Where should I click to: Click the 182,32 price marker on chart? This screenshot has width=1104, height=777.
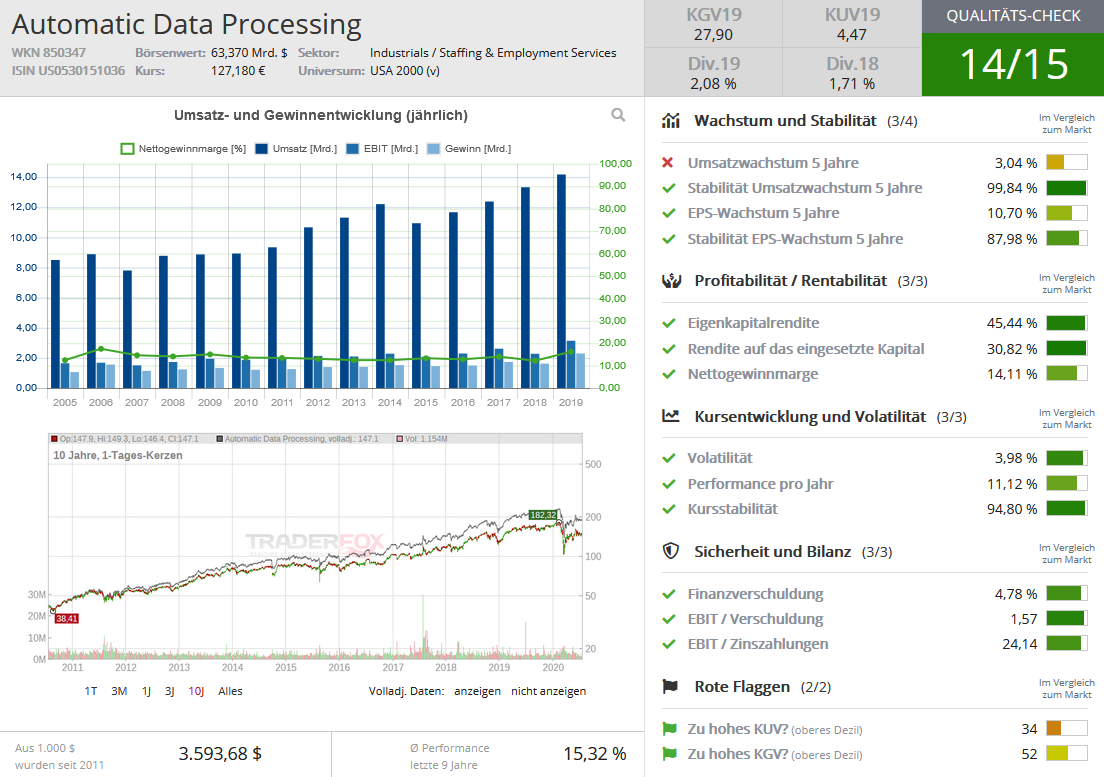click(x=543, y=515)
